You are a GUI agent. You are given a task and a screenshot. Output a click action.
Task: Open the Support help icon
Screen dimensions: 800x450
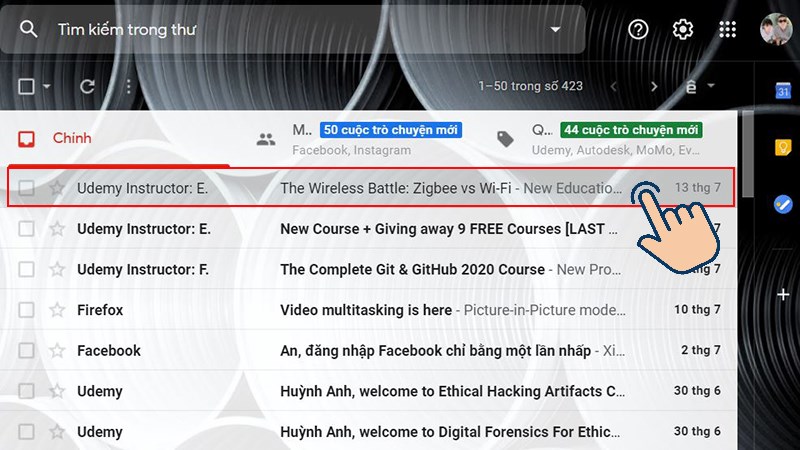point(638,30)
